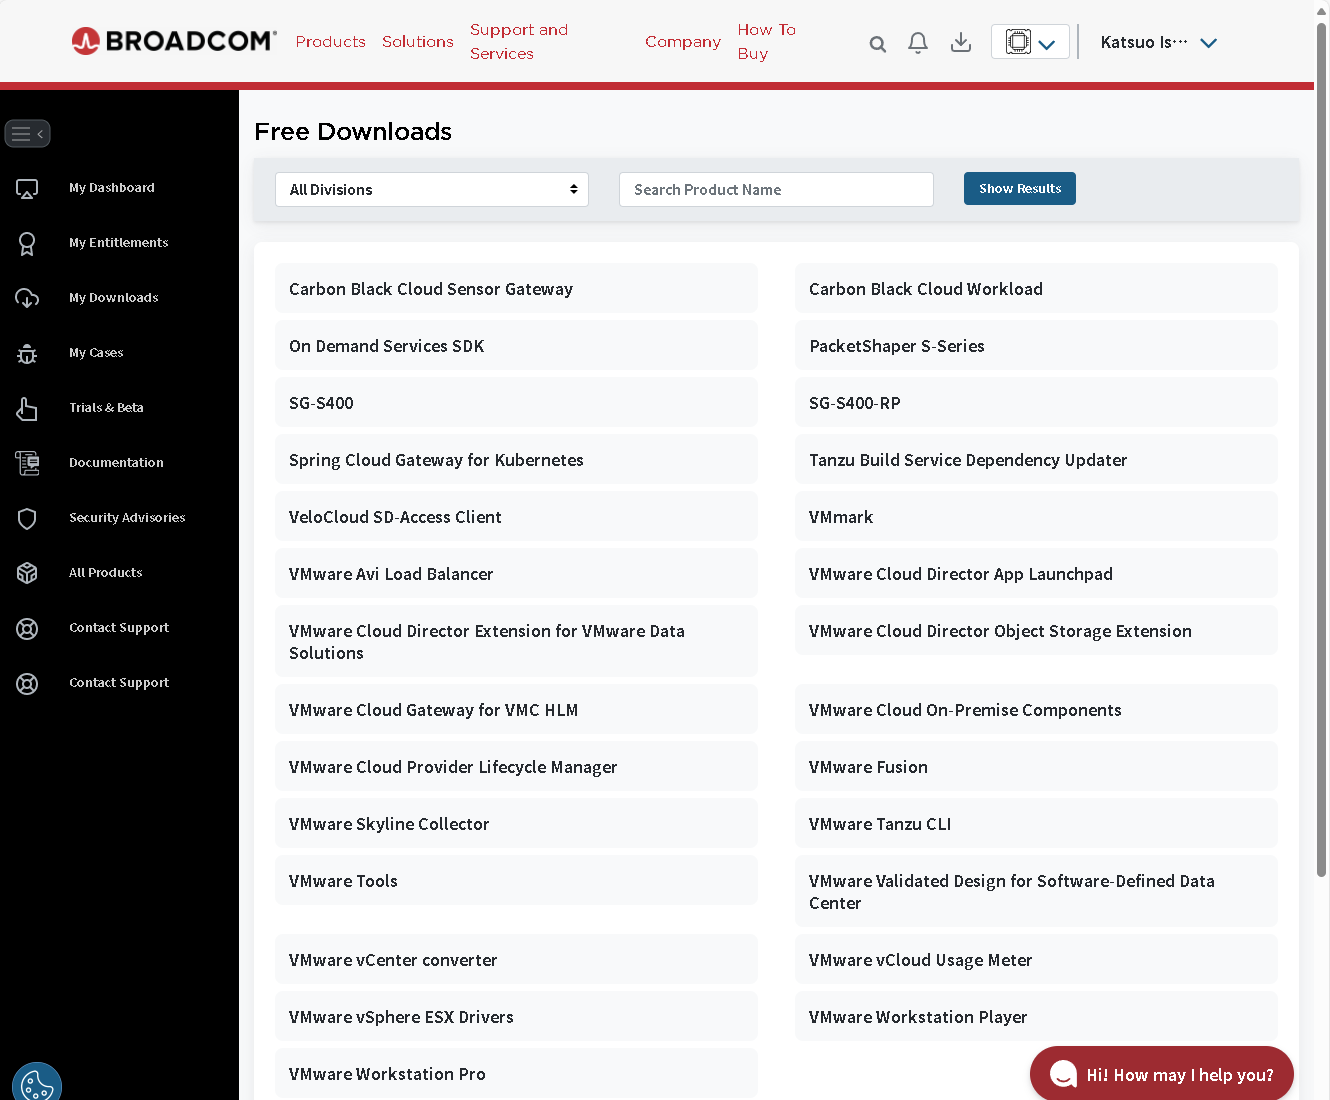Open Tanzu Build Service Dependency Updater
This screenshot has width=1330, height=1100.
tap(1036, 460)
